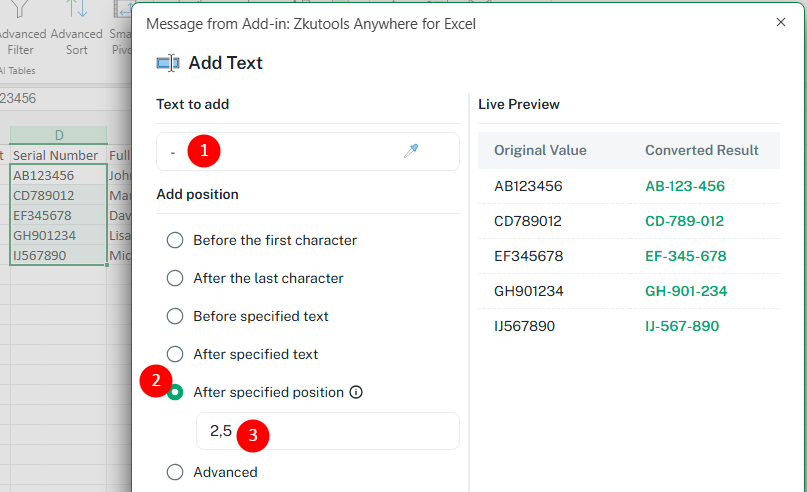Select cell CD789012 in the spreadsheet

59,195
